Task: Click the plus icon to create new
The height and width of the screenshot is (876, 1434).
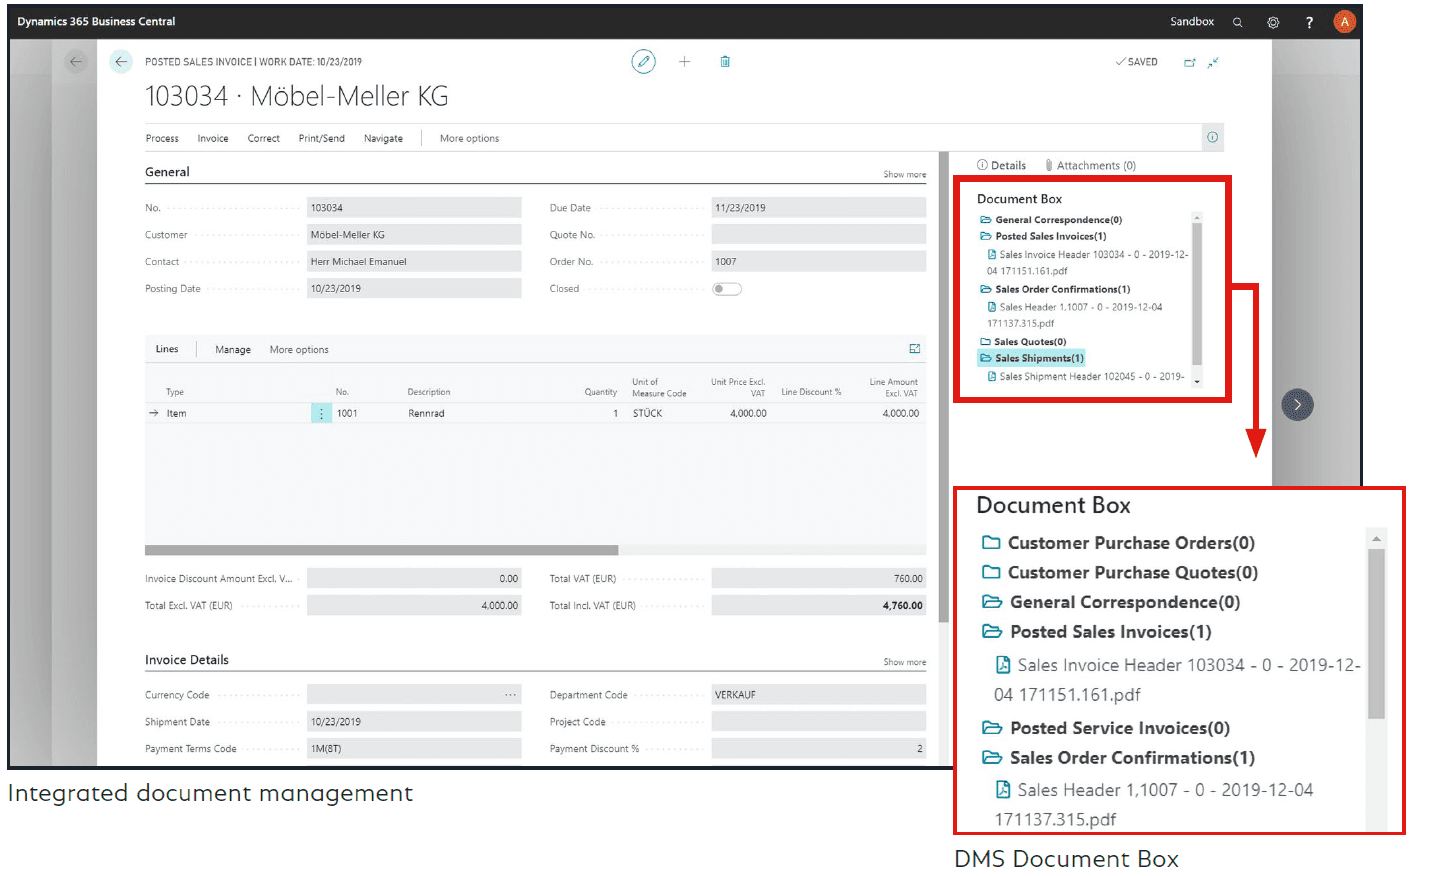Action: pyautogui.click(x=685, y=62)
